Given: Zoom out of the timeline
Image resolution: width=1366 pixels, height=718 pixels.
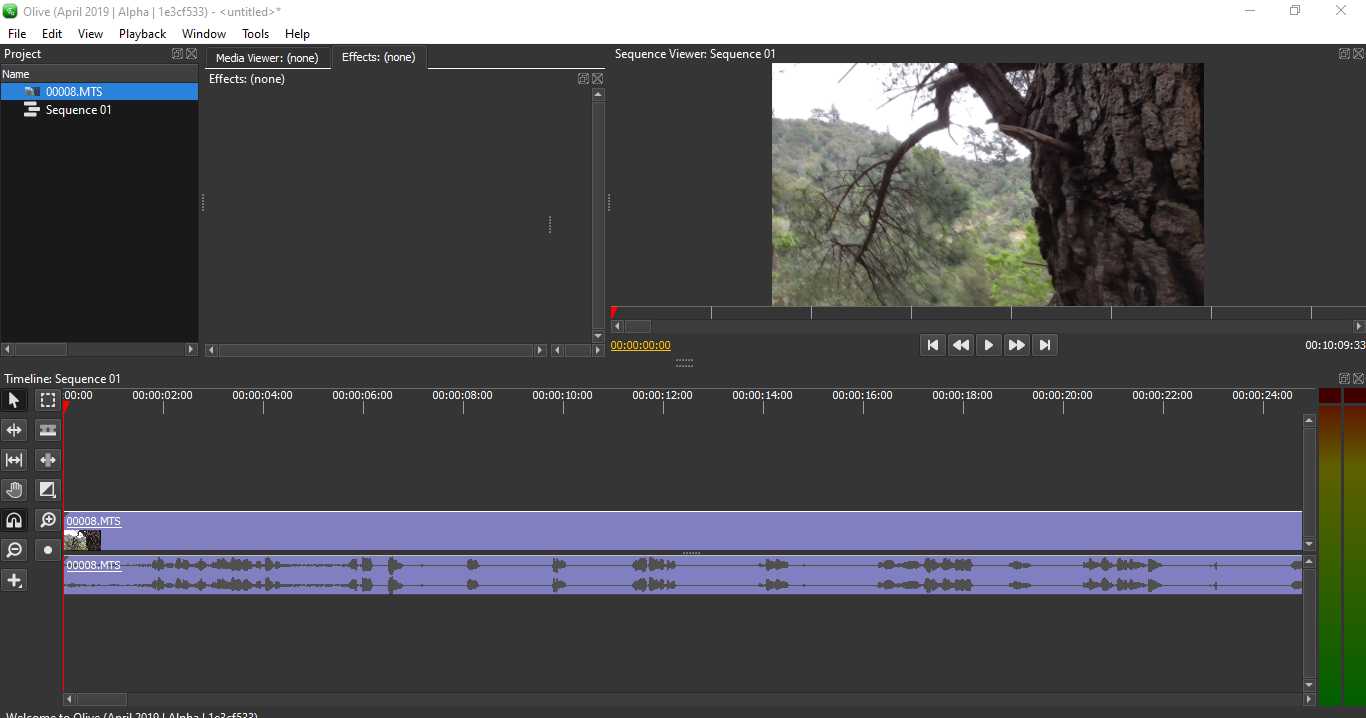Looking at the screenshot, I should pos(14,550).
